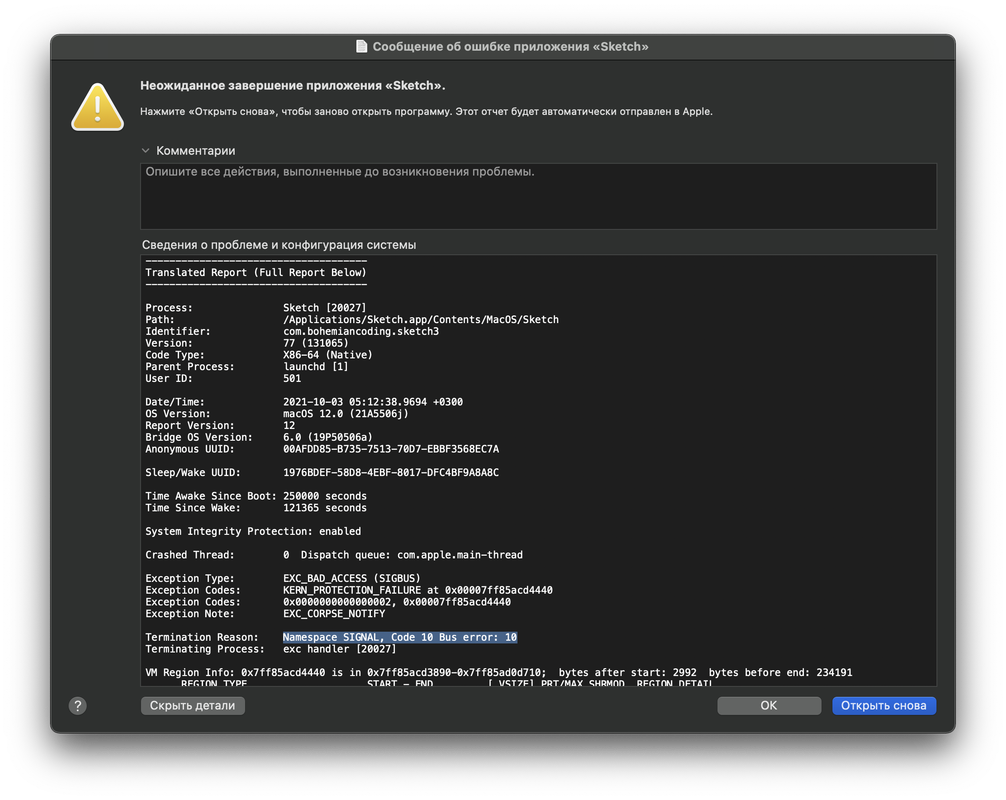The image size is (1006, 800).
Task: Click terminating process 'exc handler [20027]'
Action: click(x=339, y=649)
